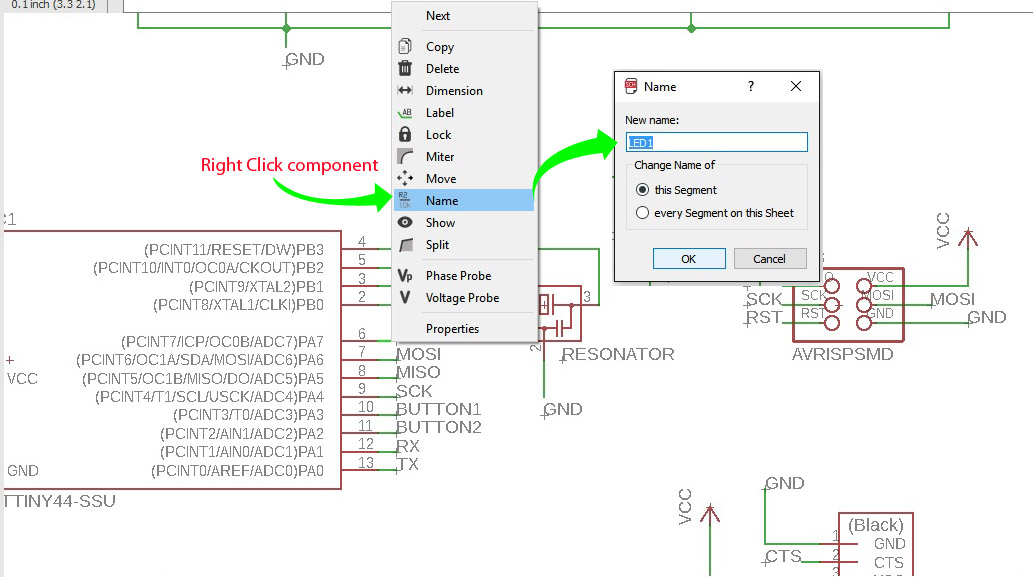Click the RST net label
This screenshot has width=1033, height=577.
[x=764, y=317]
